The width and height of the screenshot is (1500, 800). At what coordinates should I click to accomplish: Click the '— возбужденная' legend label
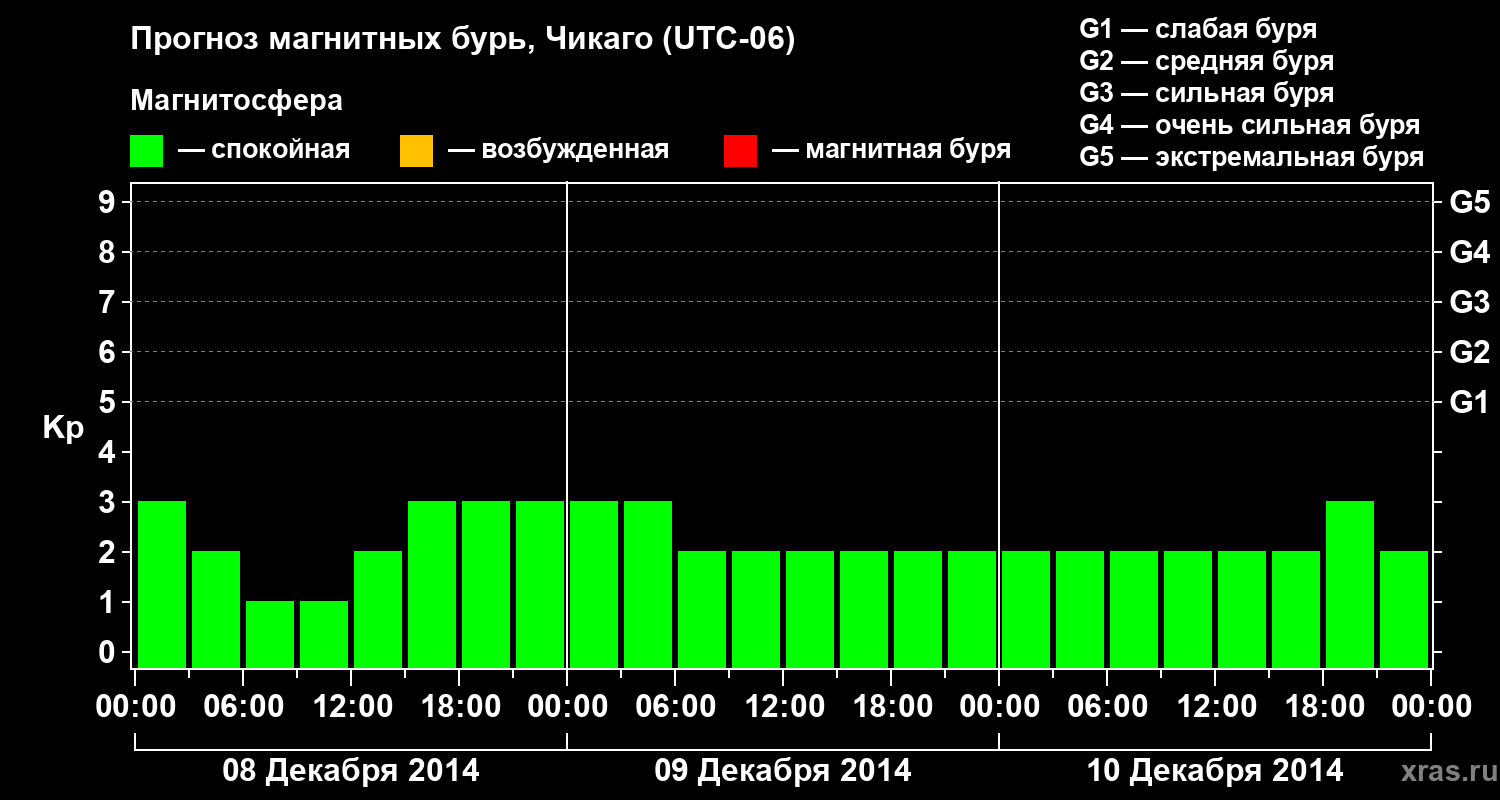pyautogui.click(x=558, y=151)
